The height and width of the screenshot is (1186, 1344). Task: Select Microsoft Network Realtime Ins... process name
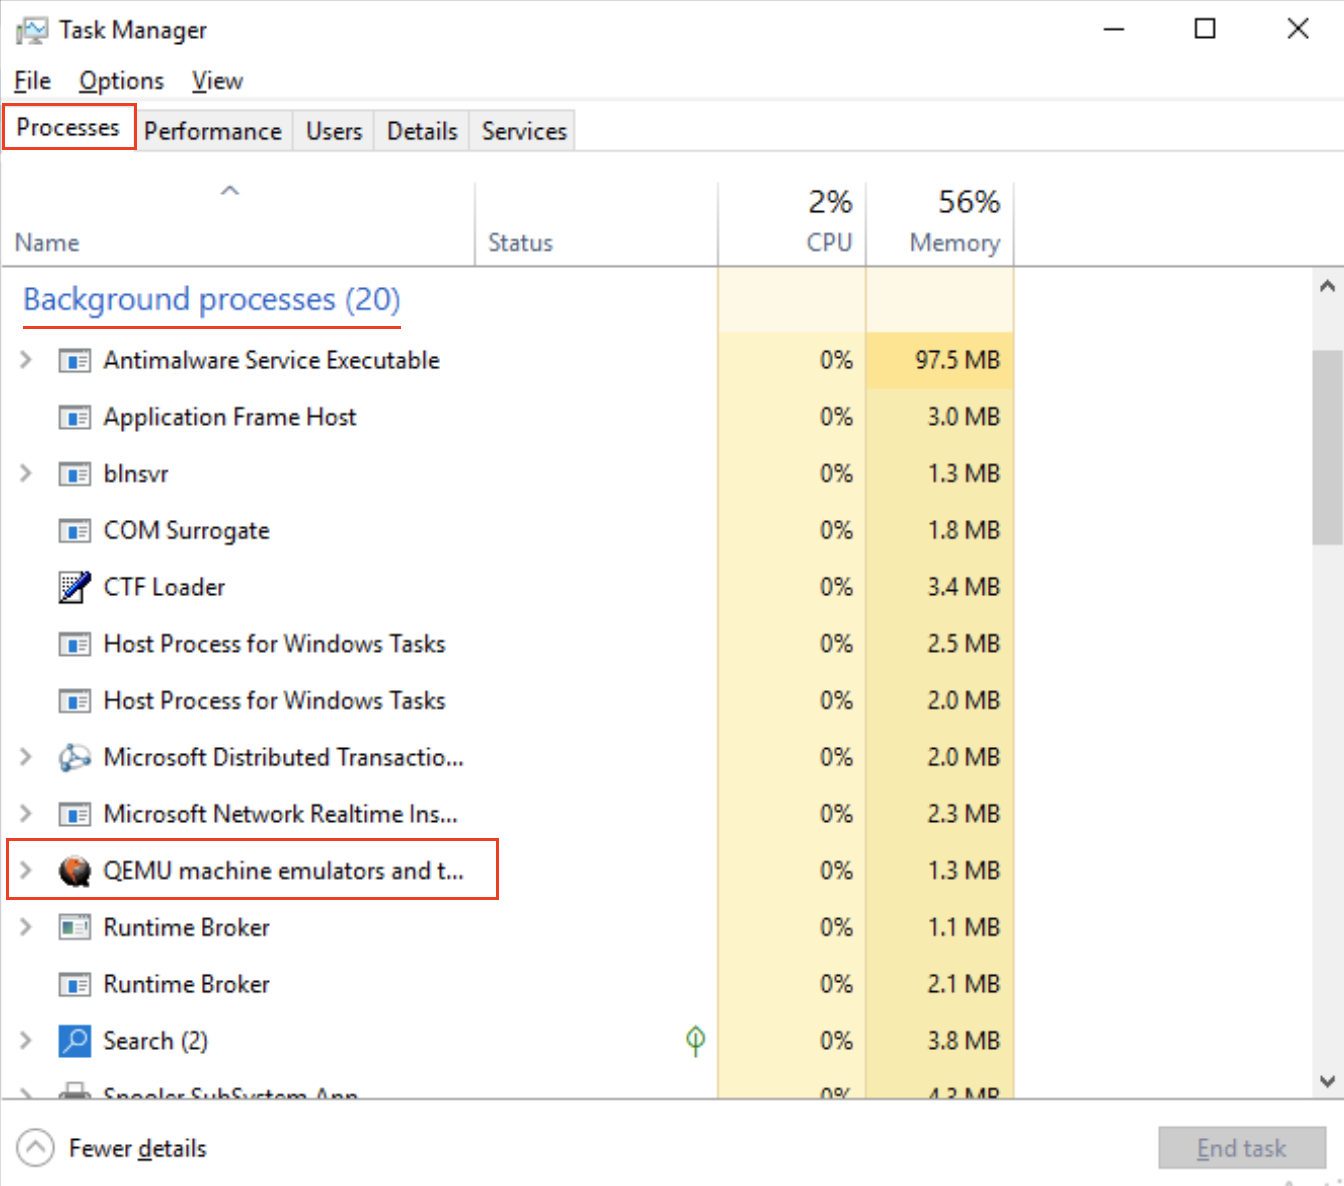pyautogui.click(x=281, y=815)
